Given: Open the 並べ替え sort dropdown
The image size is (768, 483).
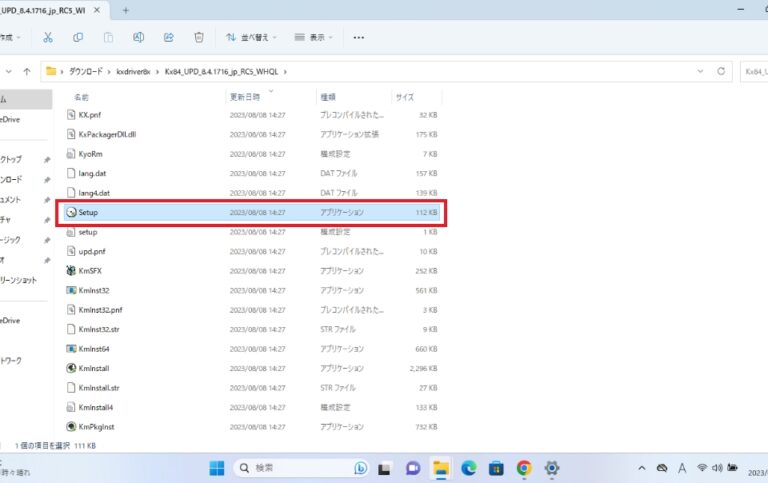Looking at the screenshot, I should click(250, 37).
